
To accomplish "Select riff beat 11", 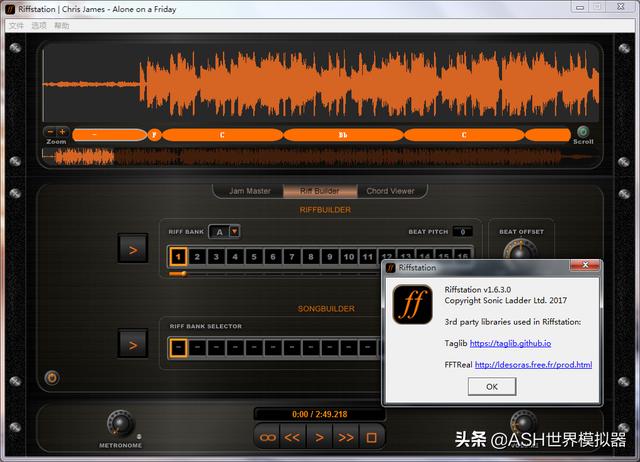I will [x=368, y=257].
